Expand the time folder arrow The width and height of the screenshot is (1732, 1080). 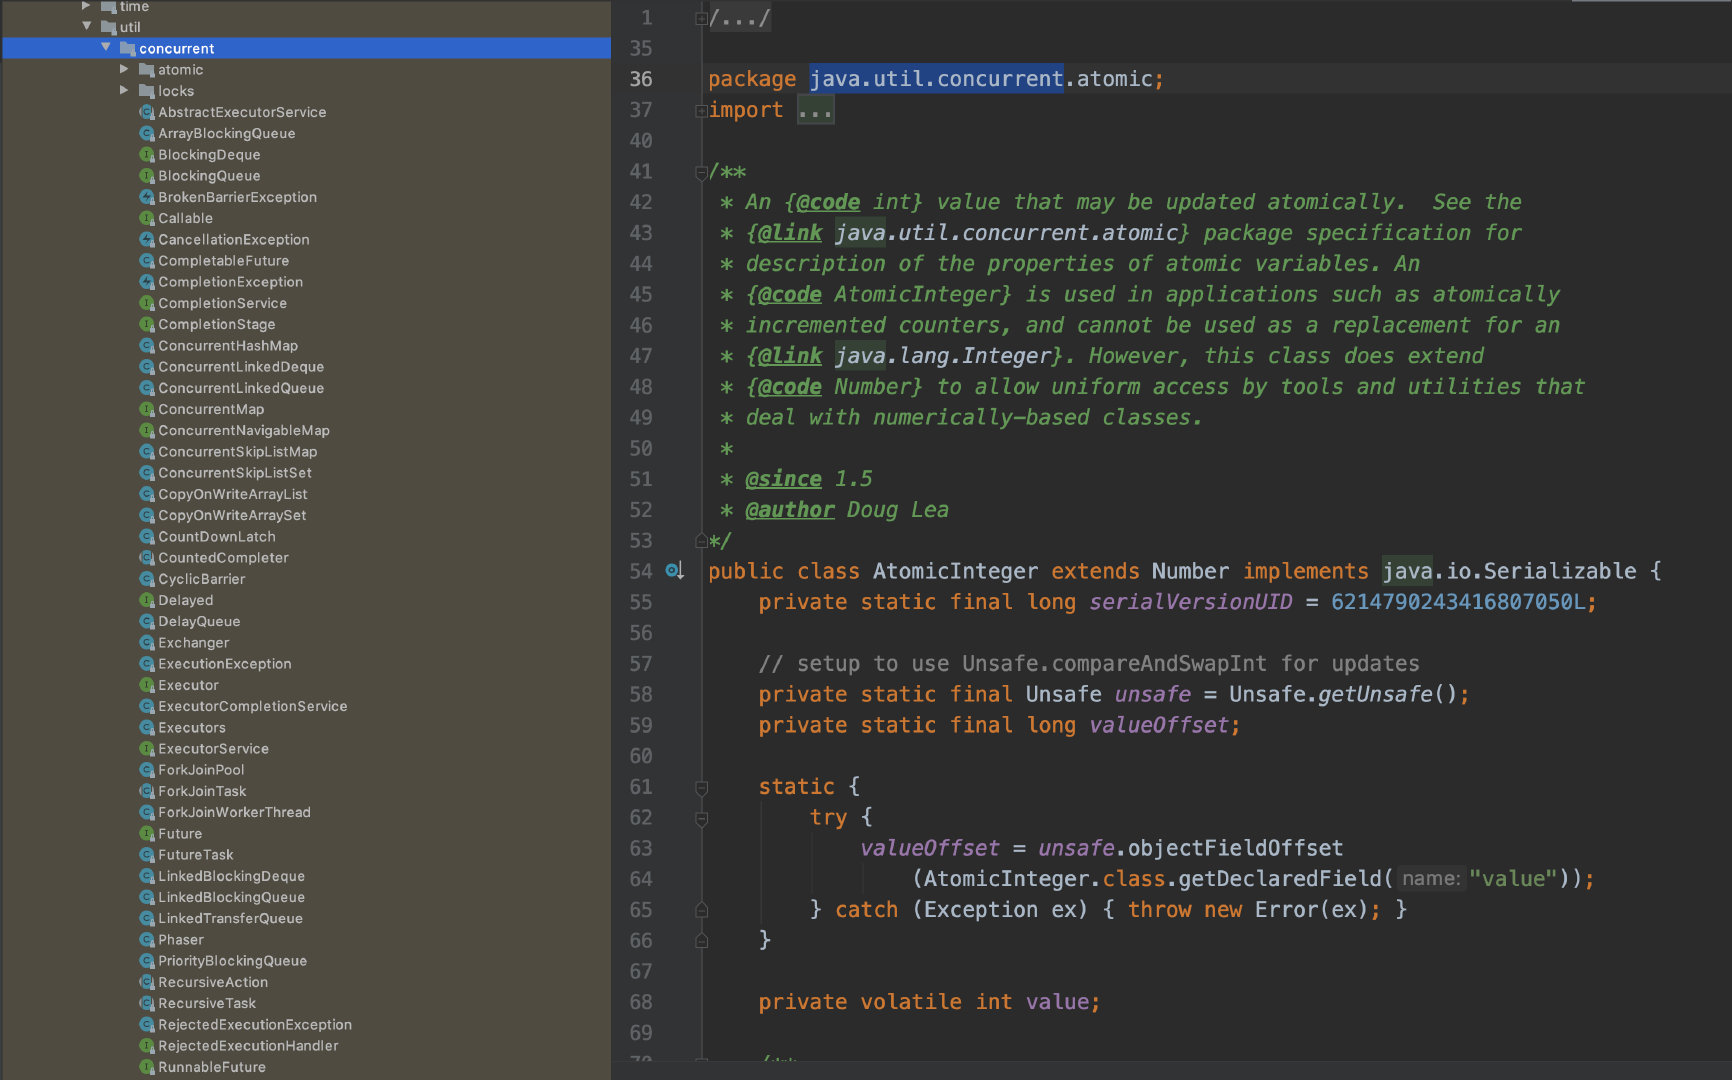point(87,6)
